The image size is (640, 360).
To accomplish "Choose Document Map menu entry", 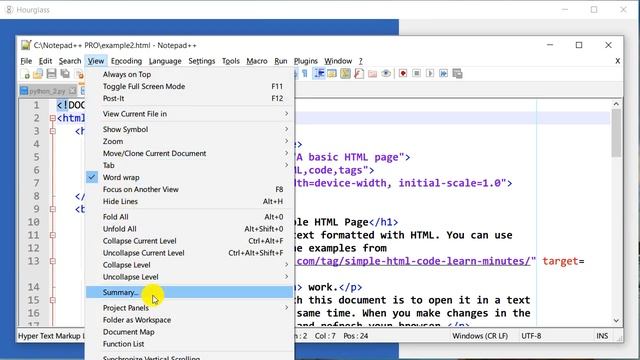I will [x=189, y=332].
